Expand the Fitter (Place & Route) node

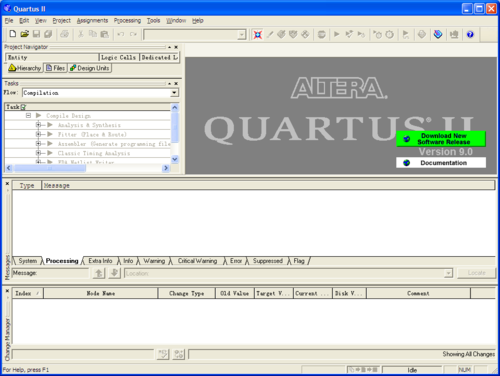click(38, 134)
